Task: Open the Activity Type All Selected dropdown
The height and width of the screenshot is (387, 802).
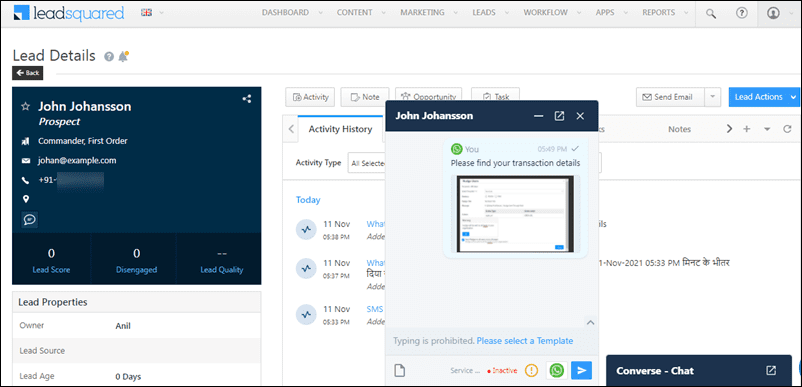Action: 367,163
